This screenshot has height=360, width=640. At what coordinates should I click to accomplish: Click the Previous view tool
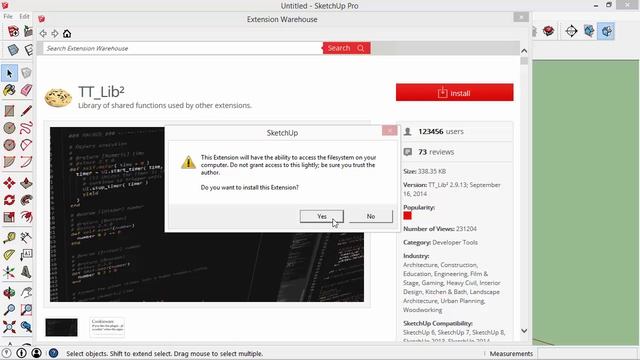(x=26, y=327)
